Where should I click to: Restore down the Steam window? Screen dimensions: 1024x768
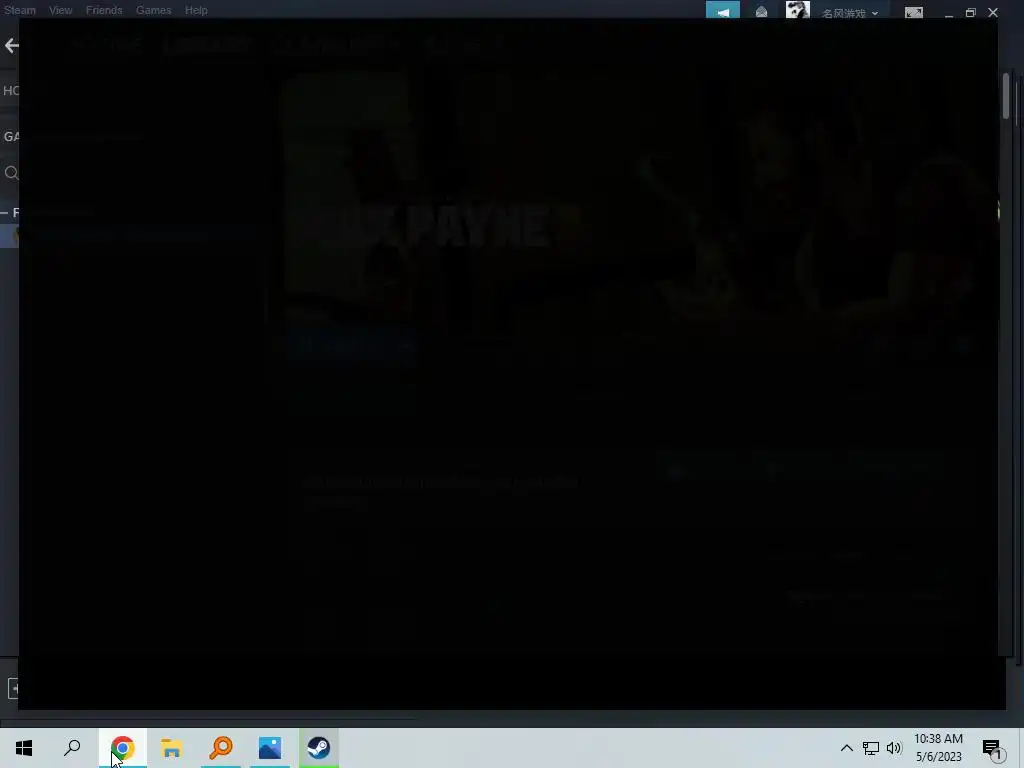970,12
